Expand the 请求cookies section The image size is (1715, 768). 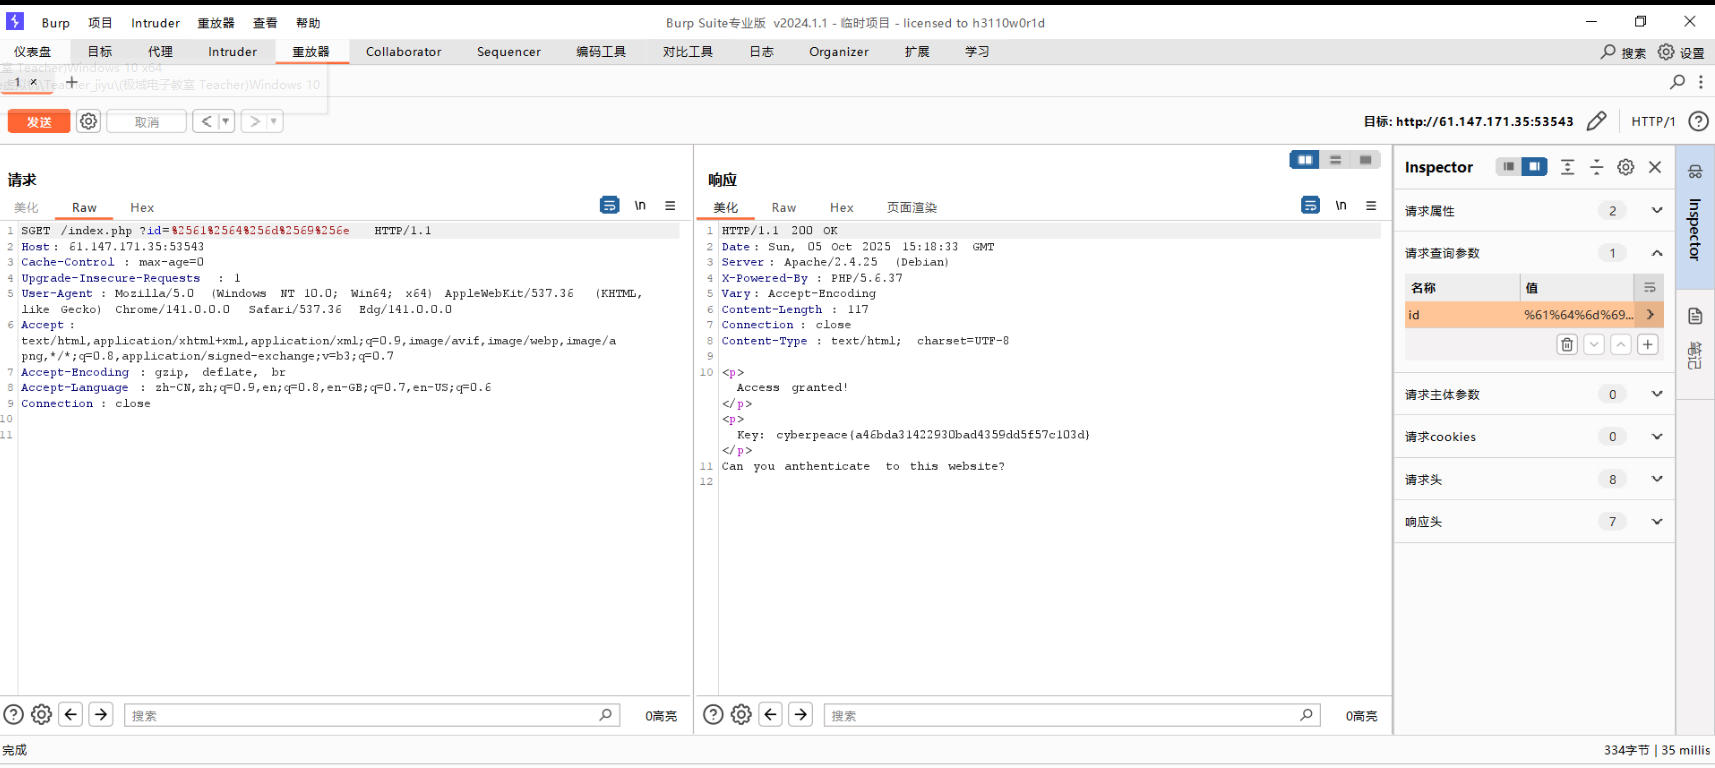[x=1656, y=437]
